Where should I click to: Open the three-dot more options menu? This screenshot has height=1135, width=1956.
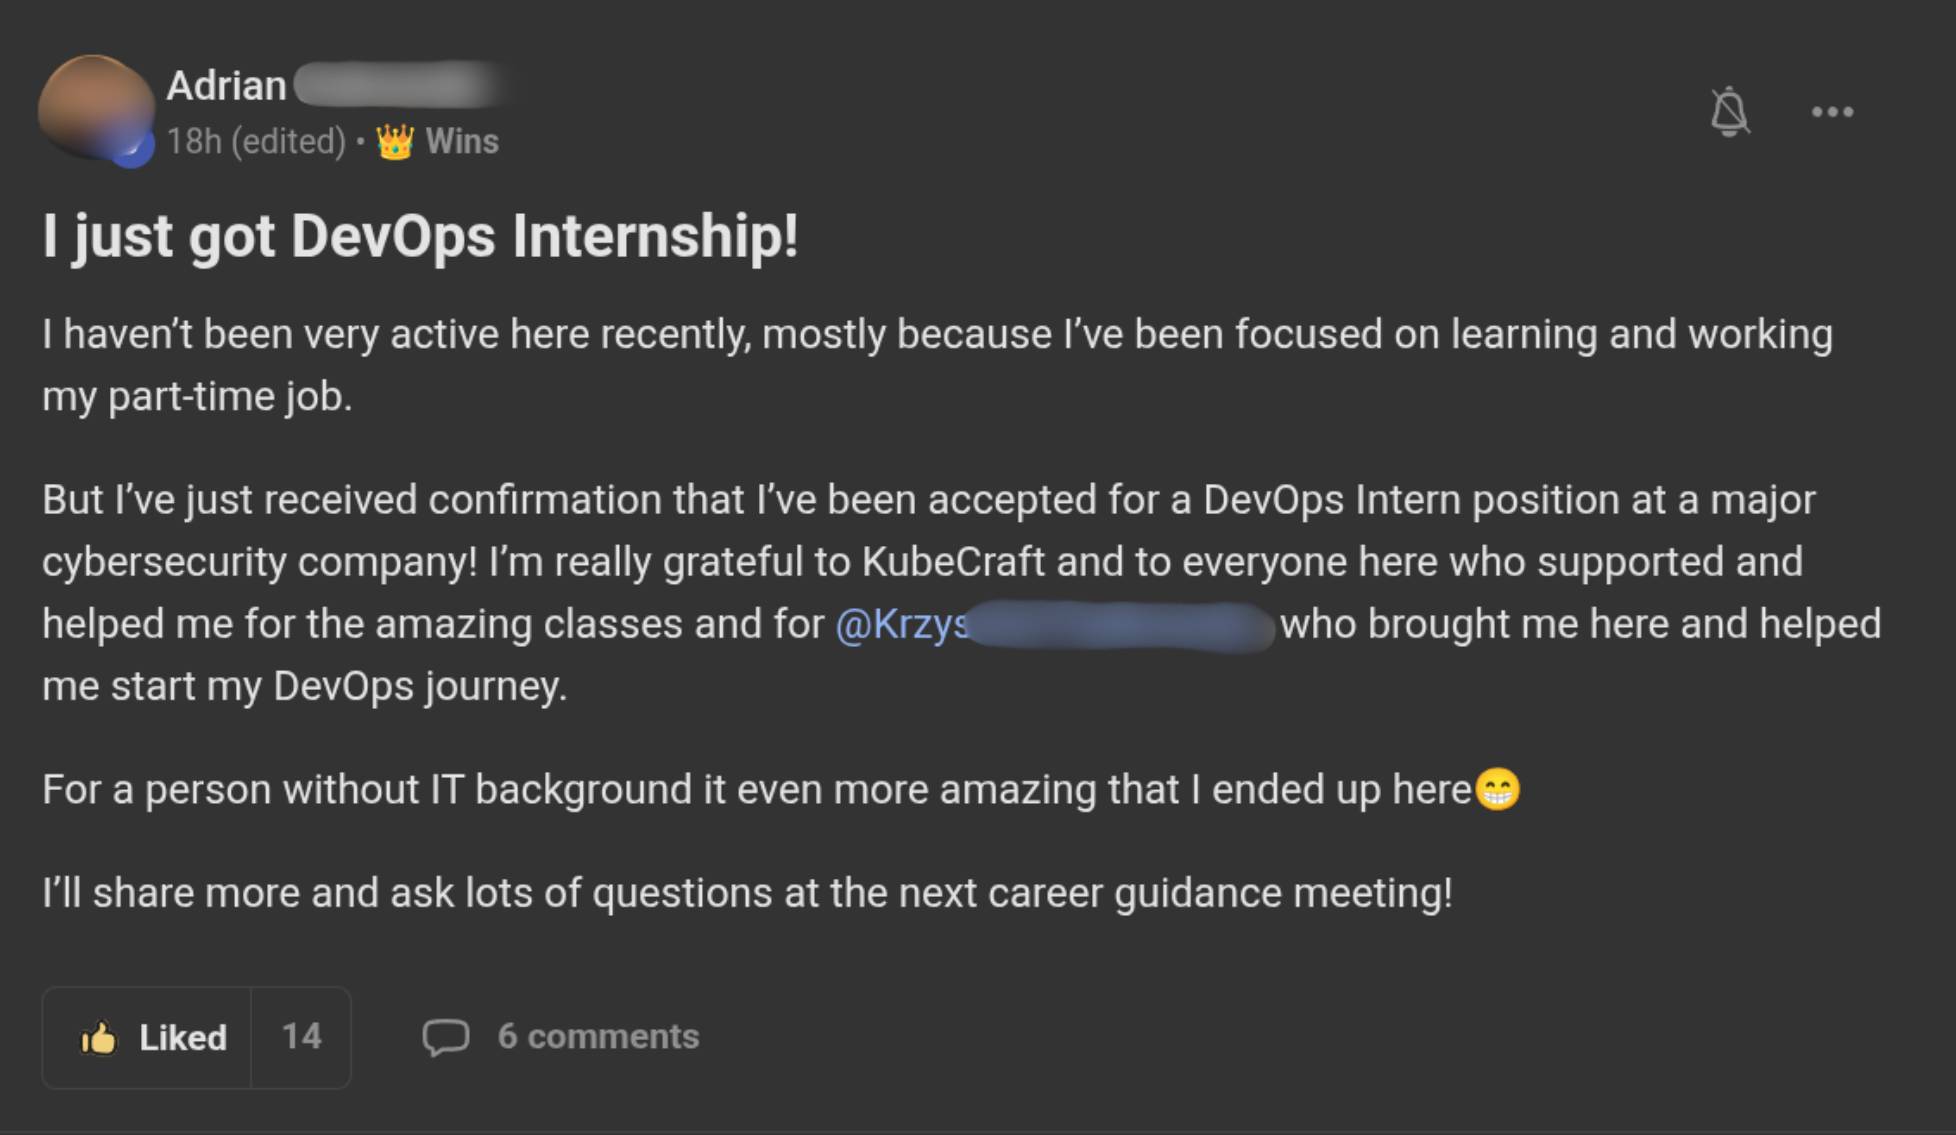tap(1832, 112)
